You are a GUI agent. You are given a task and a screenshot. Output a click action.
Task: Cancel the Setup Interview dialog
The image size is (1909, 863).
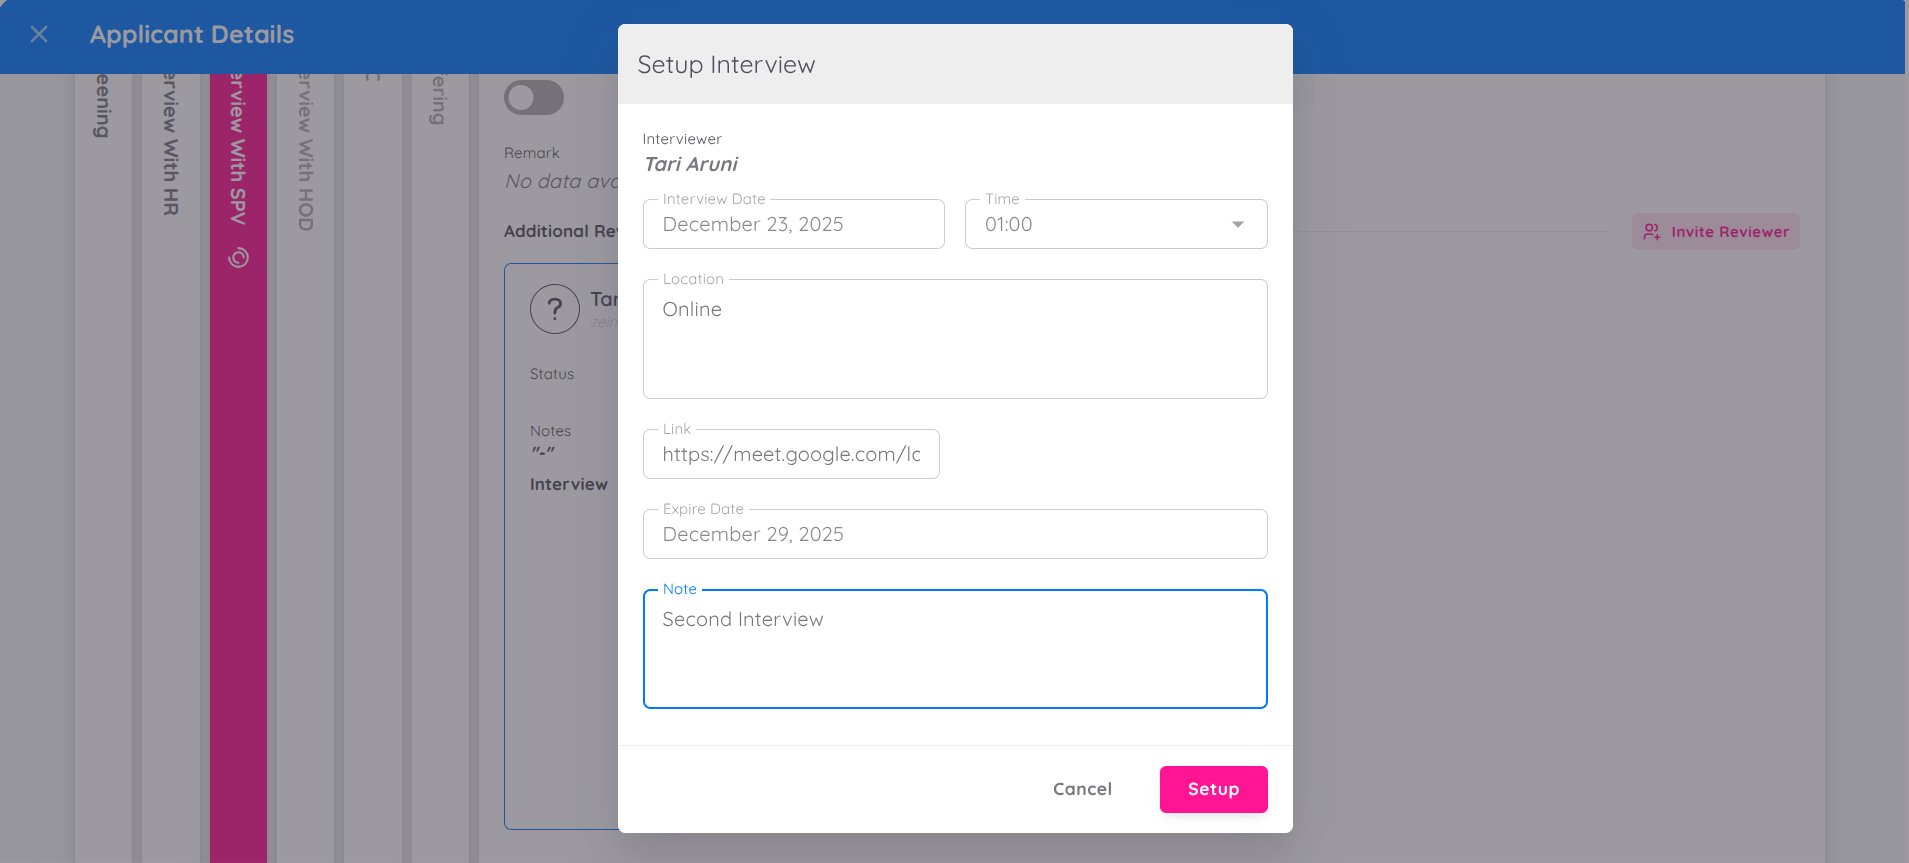(x=1082, y=789)
